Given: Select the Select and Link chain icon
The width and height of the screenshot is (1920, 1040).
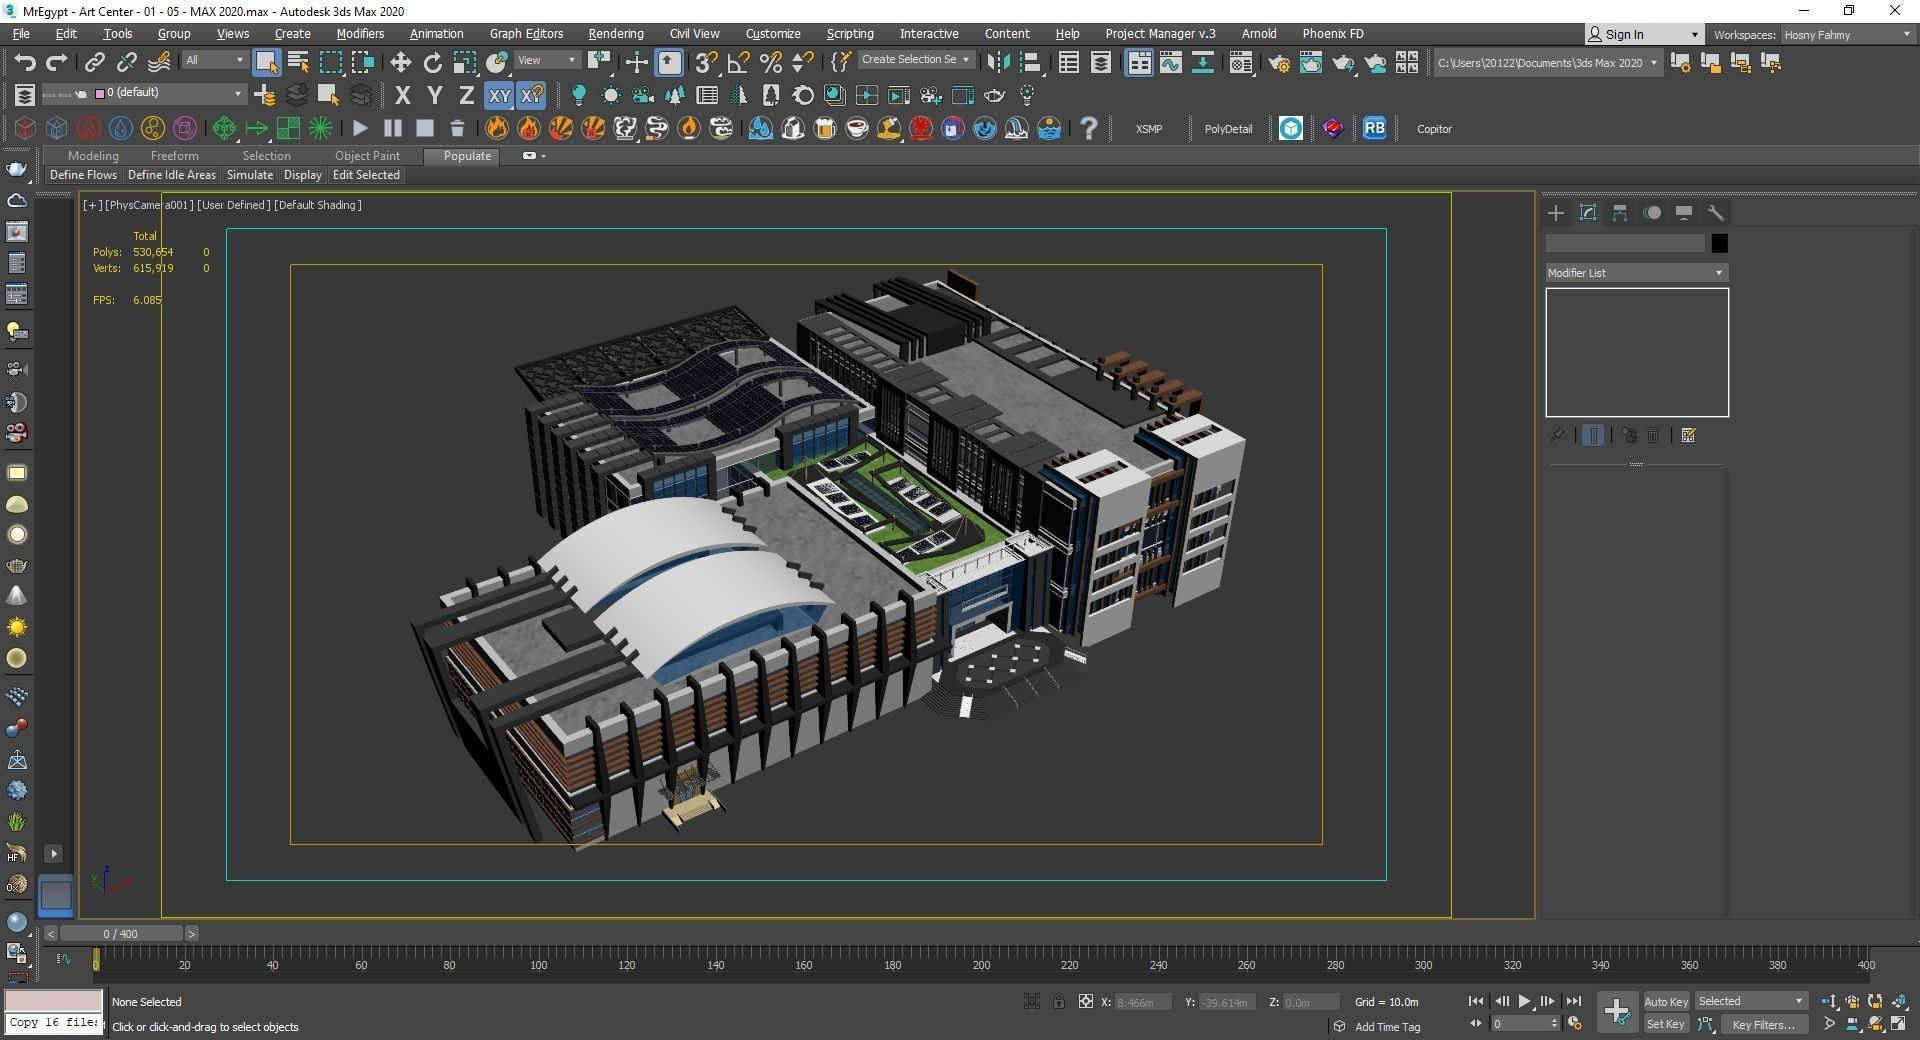Looking at the screenshot, I should (94, 62).
